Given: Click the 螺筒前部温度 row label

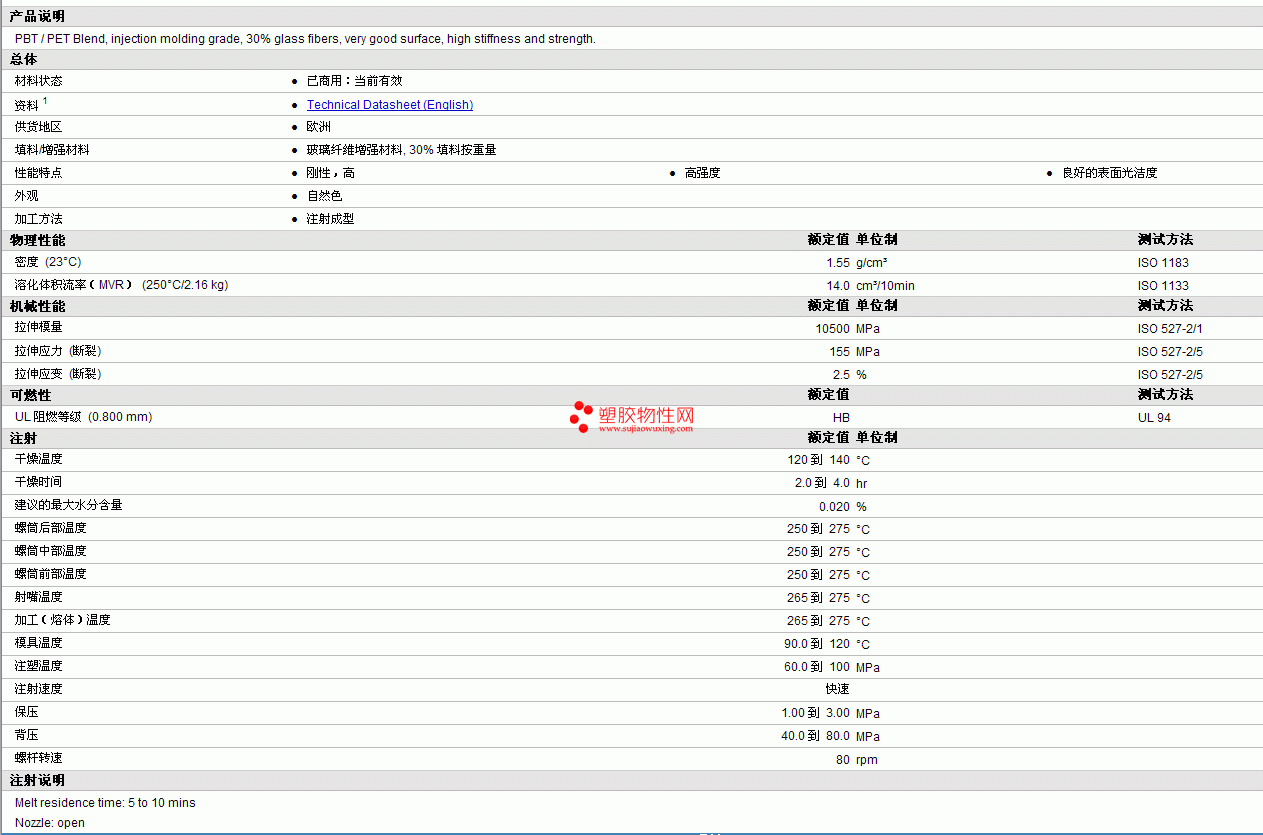Looking at the screenshot, I should pos(50,574).
